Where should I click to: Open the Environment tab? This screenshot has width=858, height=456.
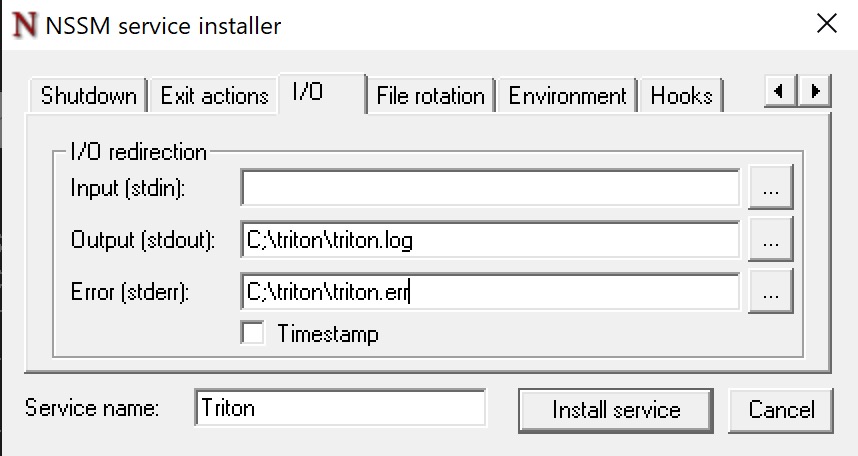(x=567, y=96)
